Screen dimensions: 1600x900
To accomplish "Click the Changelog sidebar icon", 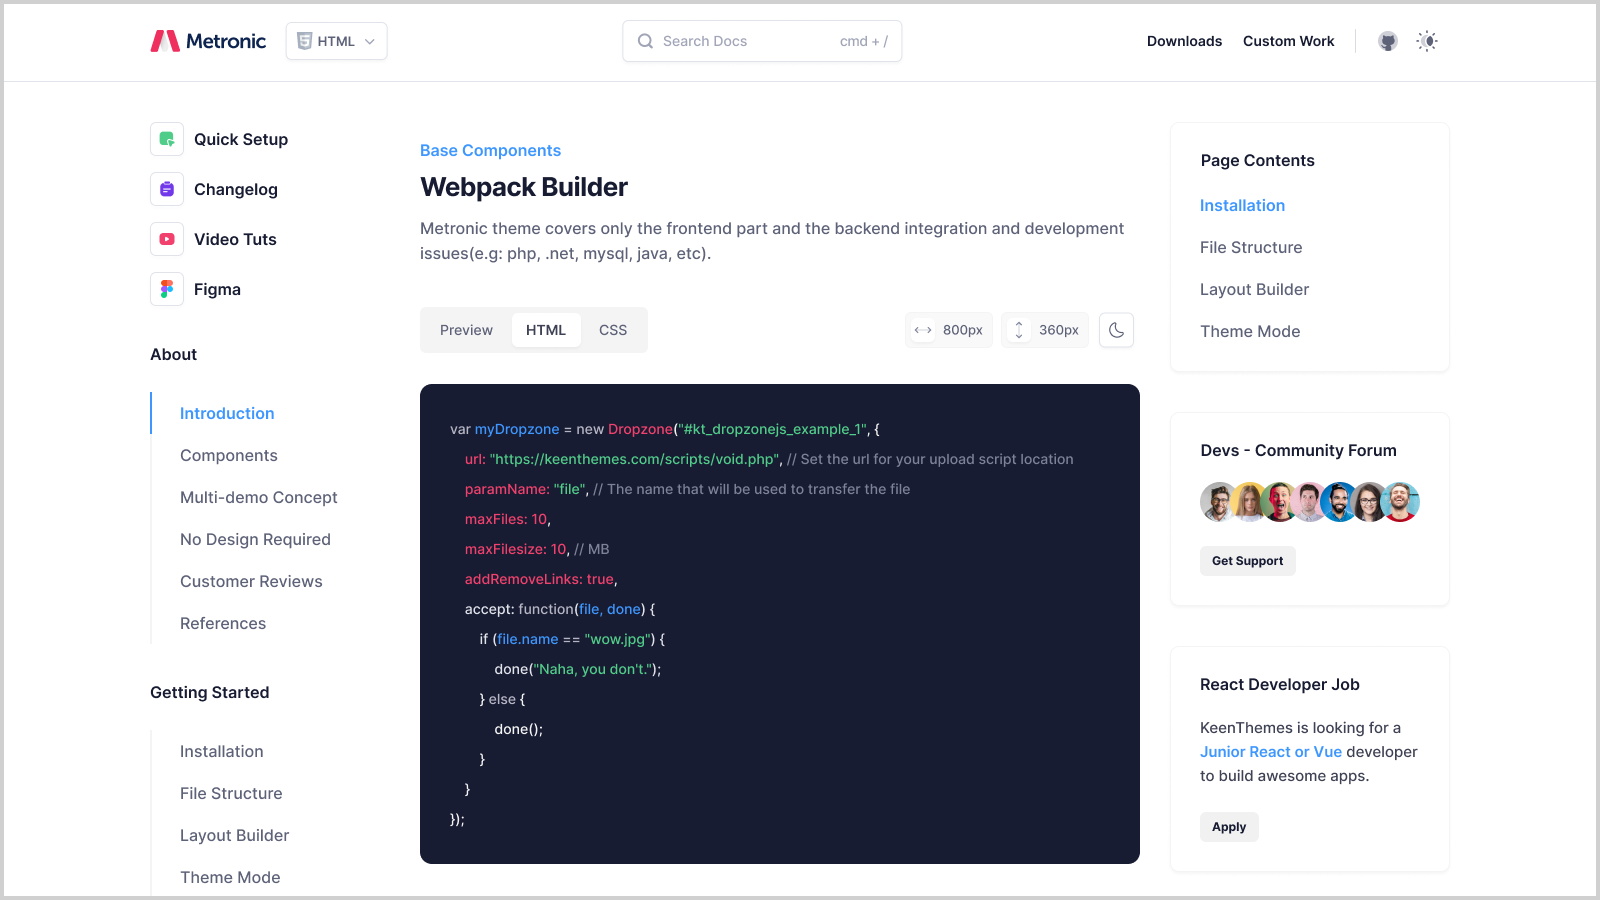I will (x=167, y=189).
